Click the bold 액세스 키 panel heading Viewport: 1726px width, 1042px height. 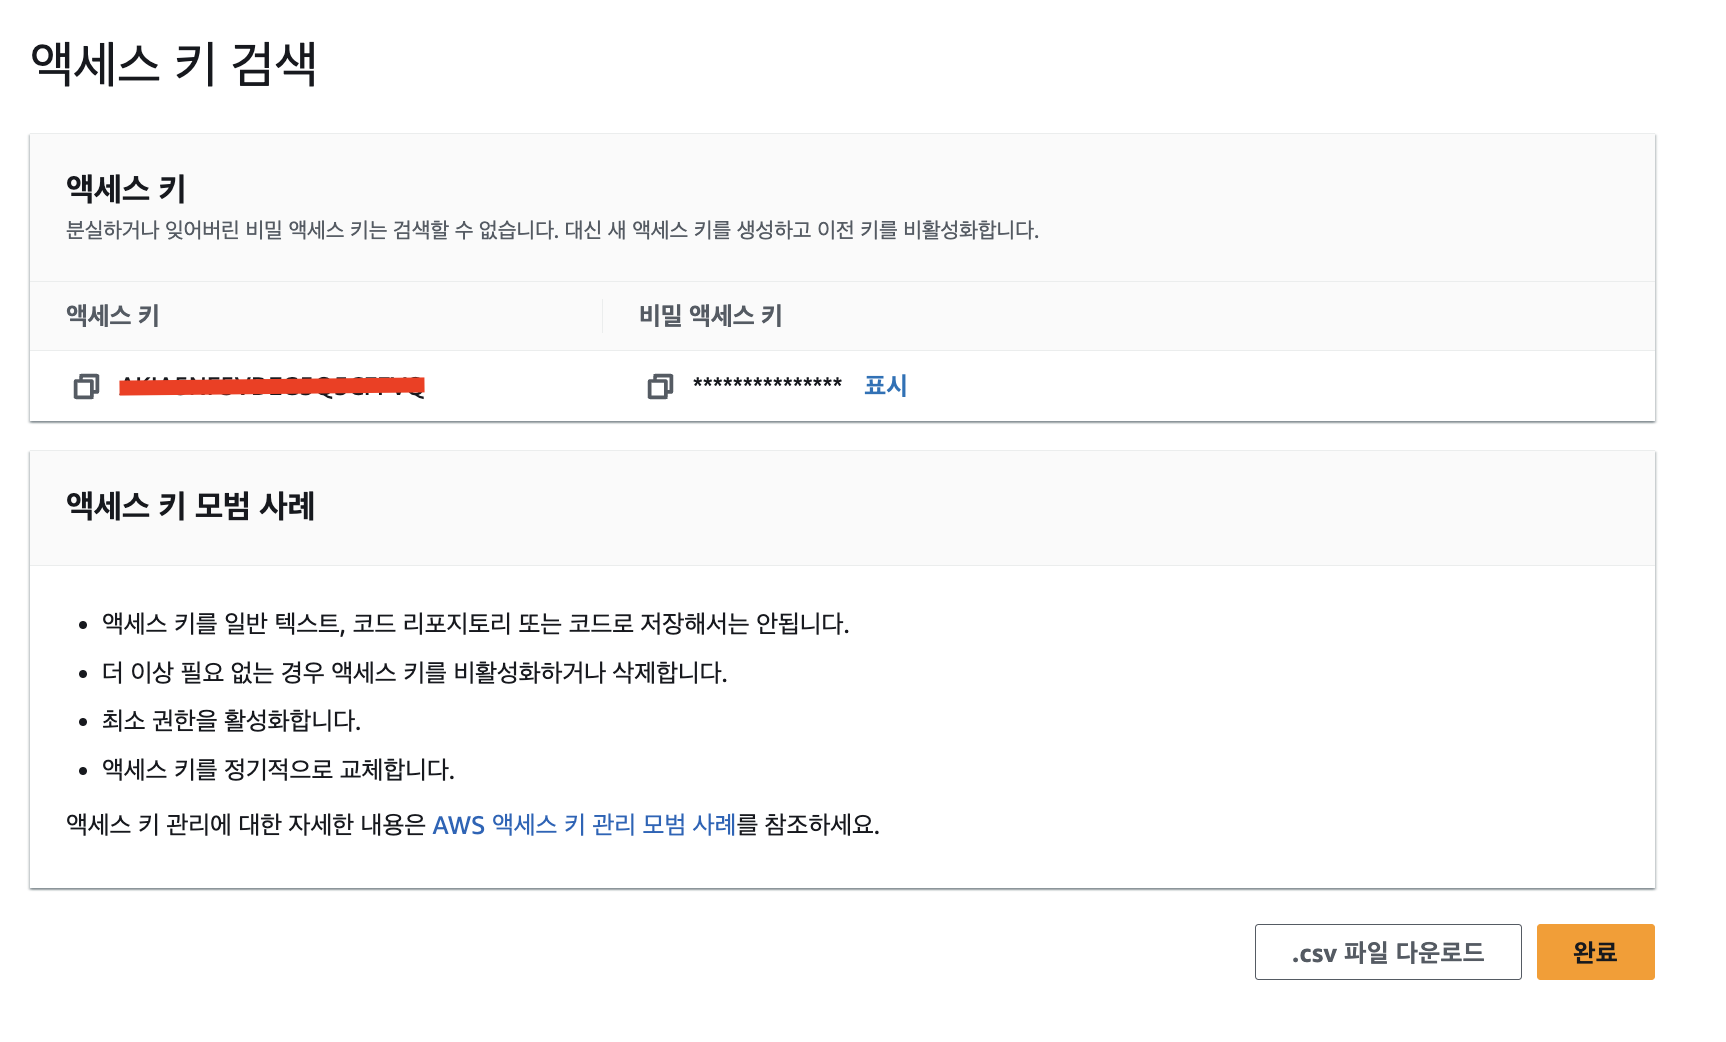tap(126, 188)
